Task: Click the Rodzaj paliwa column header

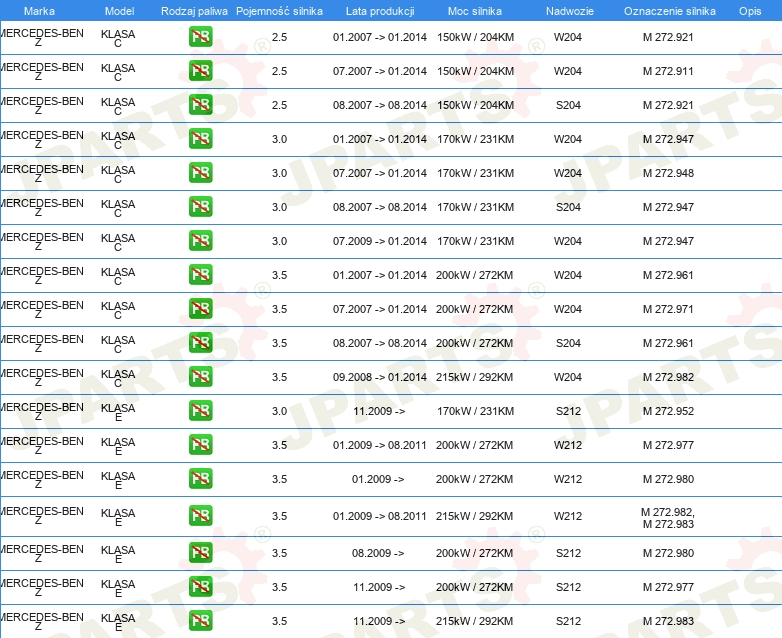Action: click(194, 11)
